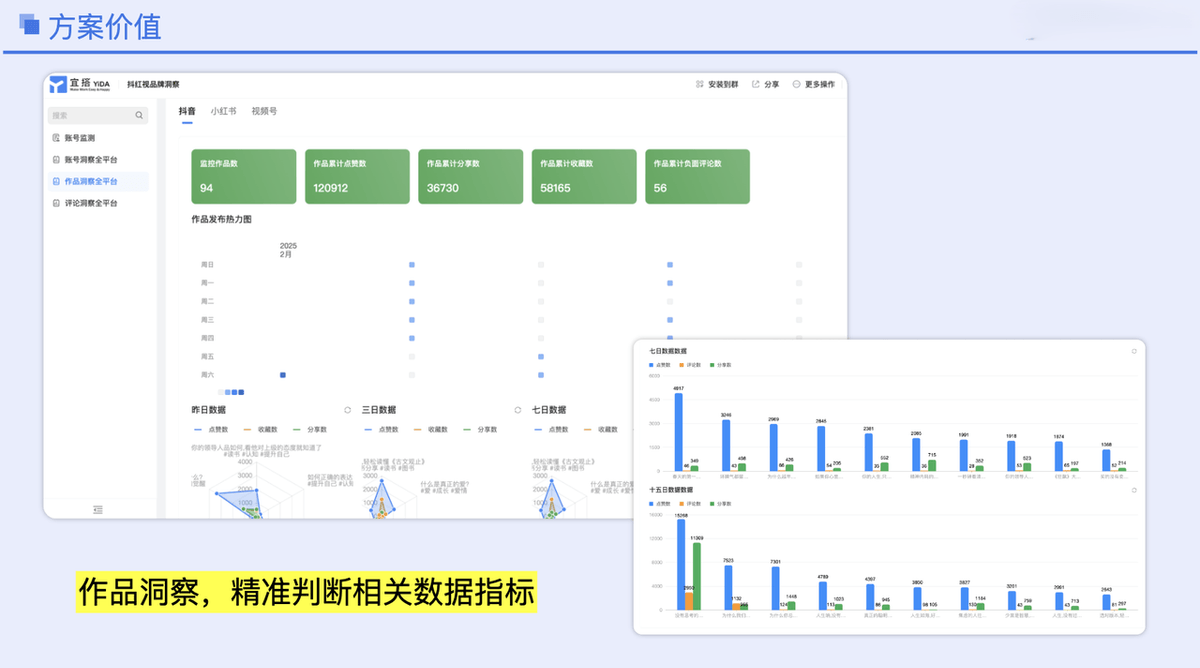
Task: Toggle the 评论数 legend in 七日数据数据 chart
Action: tap(692, 366)
